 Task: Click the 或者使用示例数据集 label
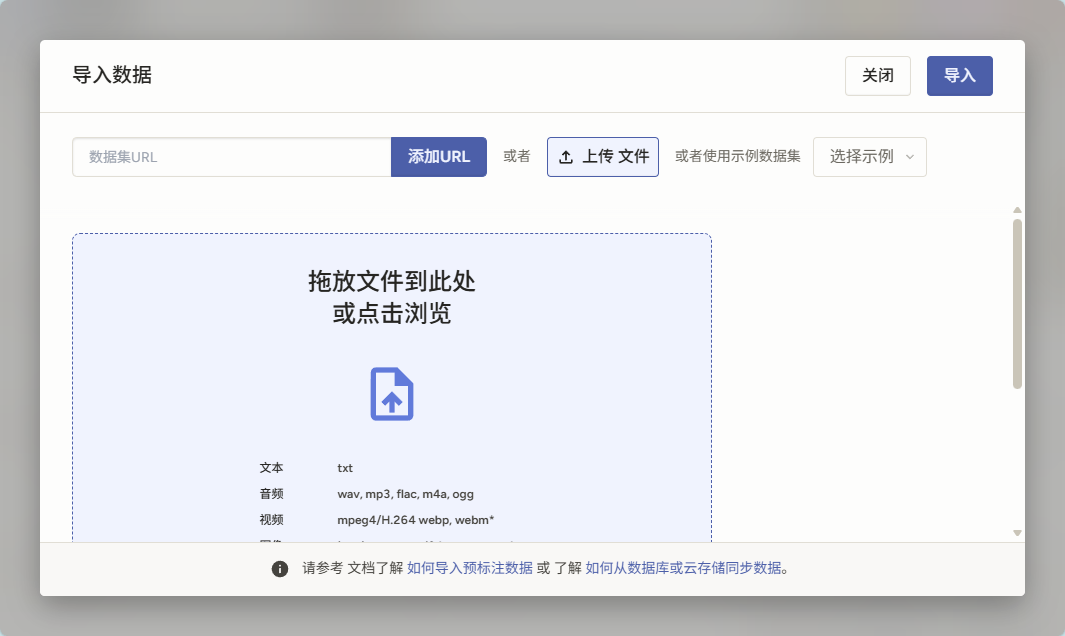[738, 156]
